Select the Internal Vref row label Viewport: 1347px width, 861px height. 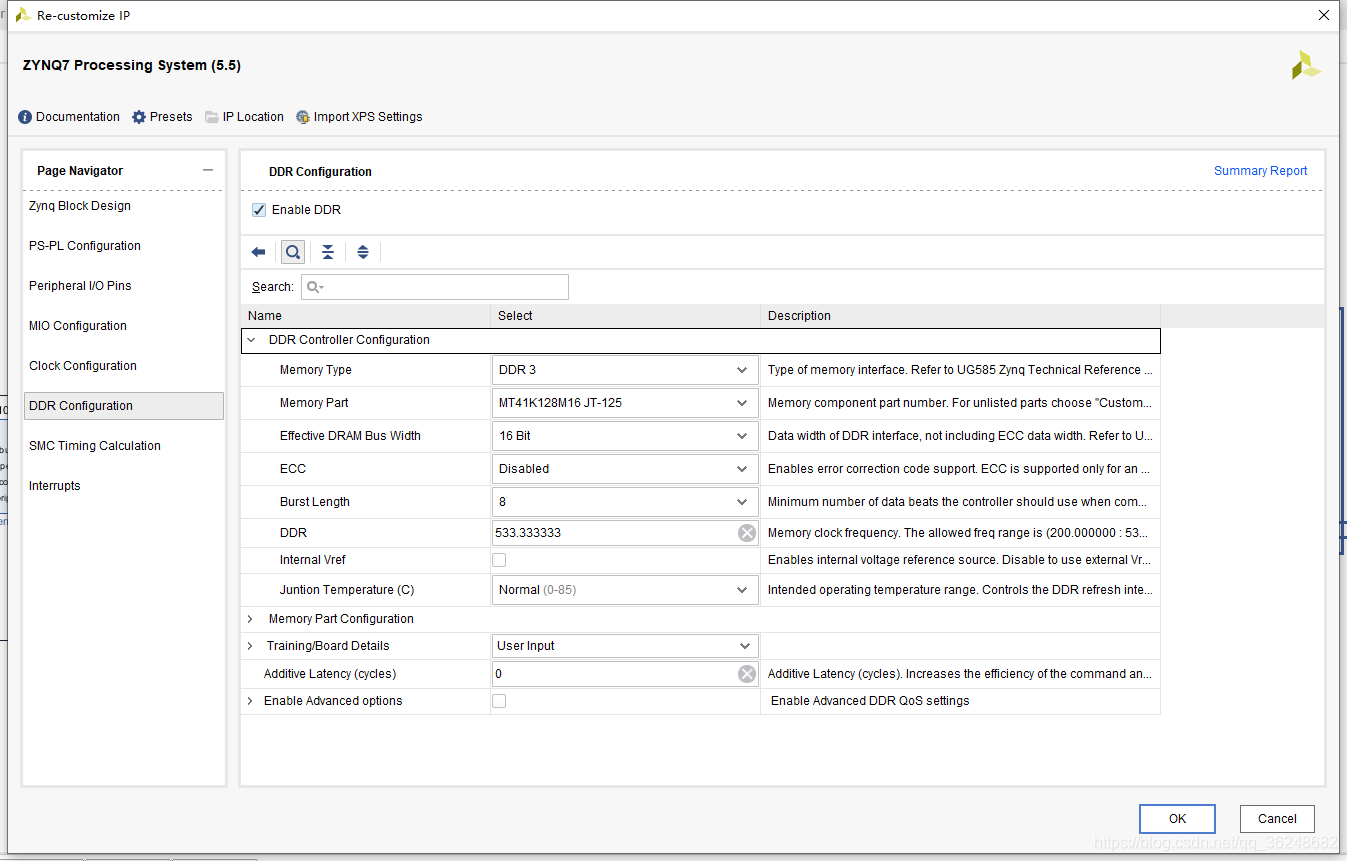(x=313, y=560)
